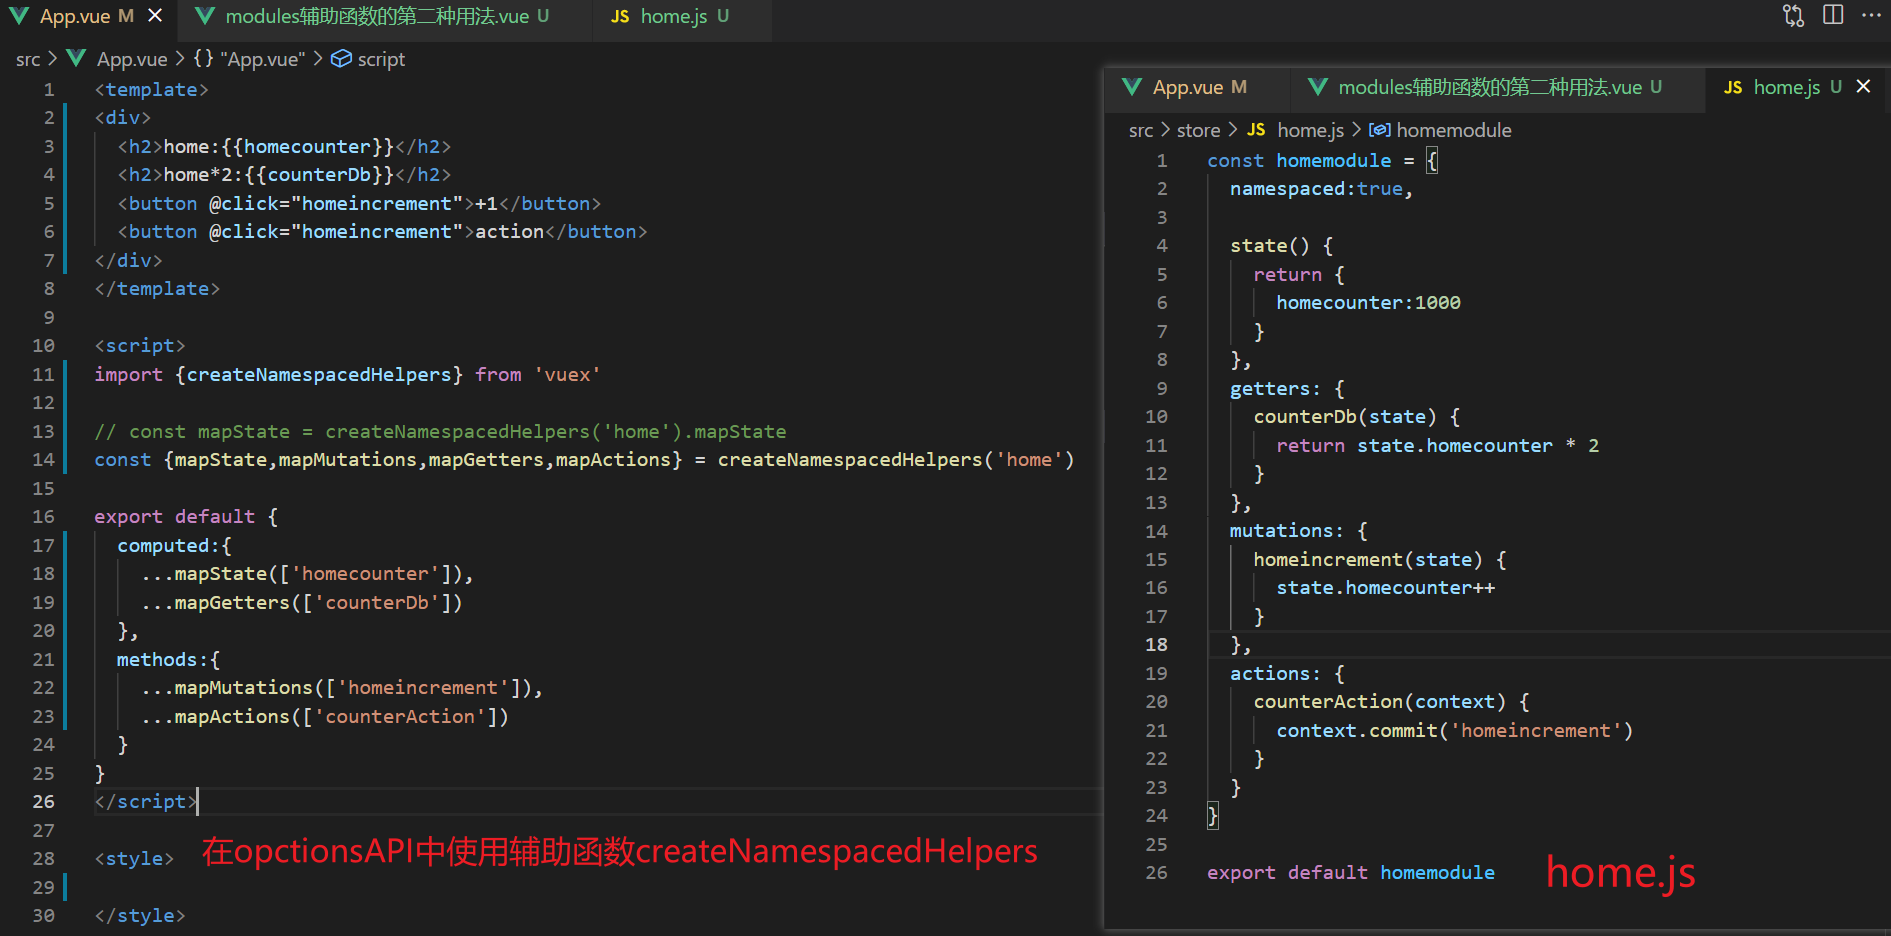Close the App.vue tab in left editor
This screenshot has height=936, width=1891.
155,16
